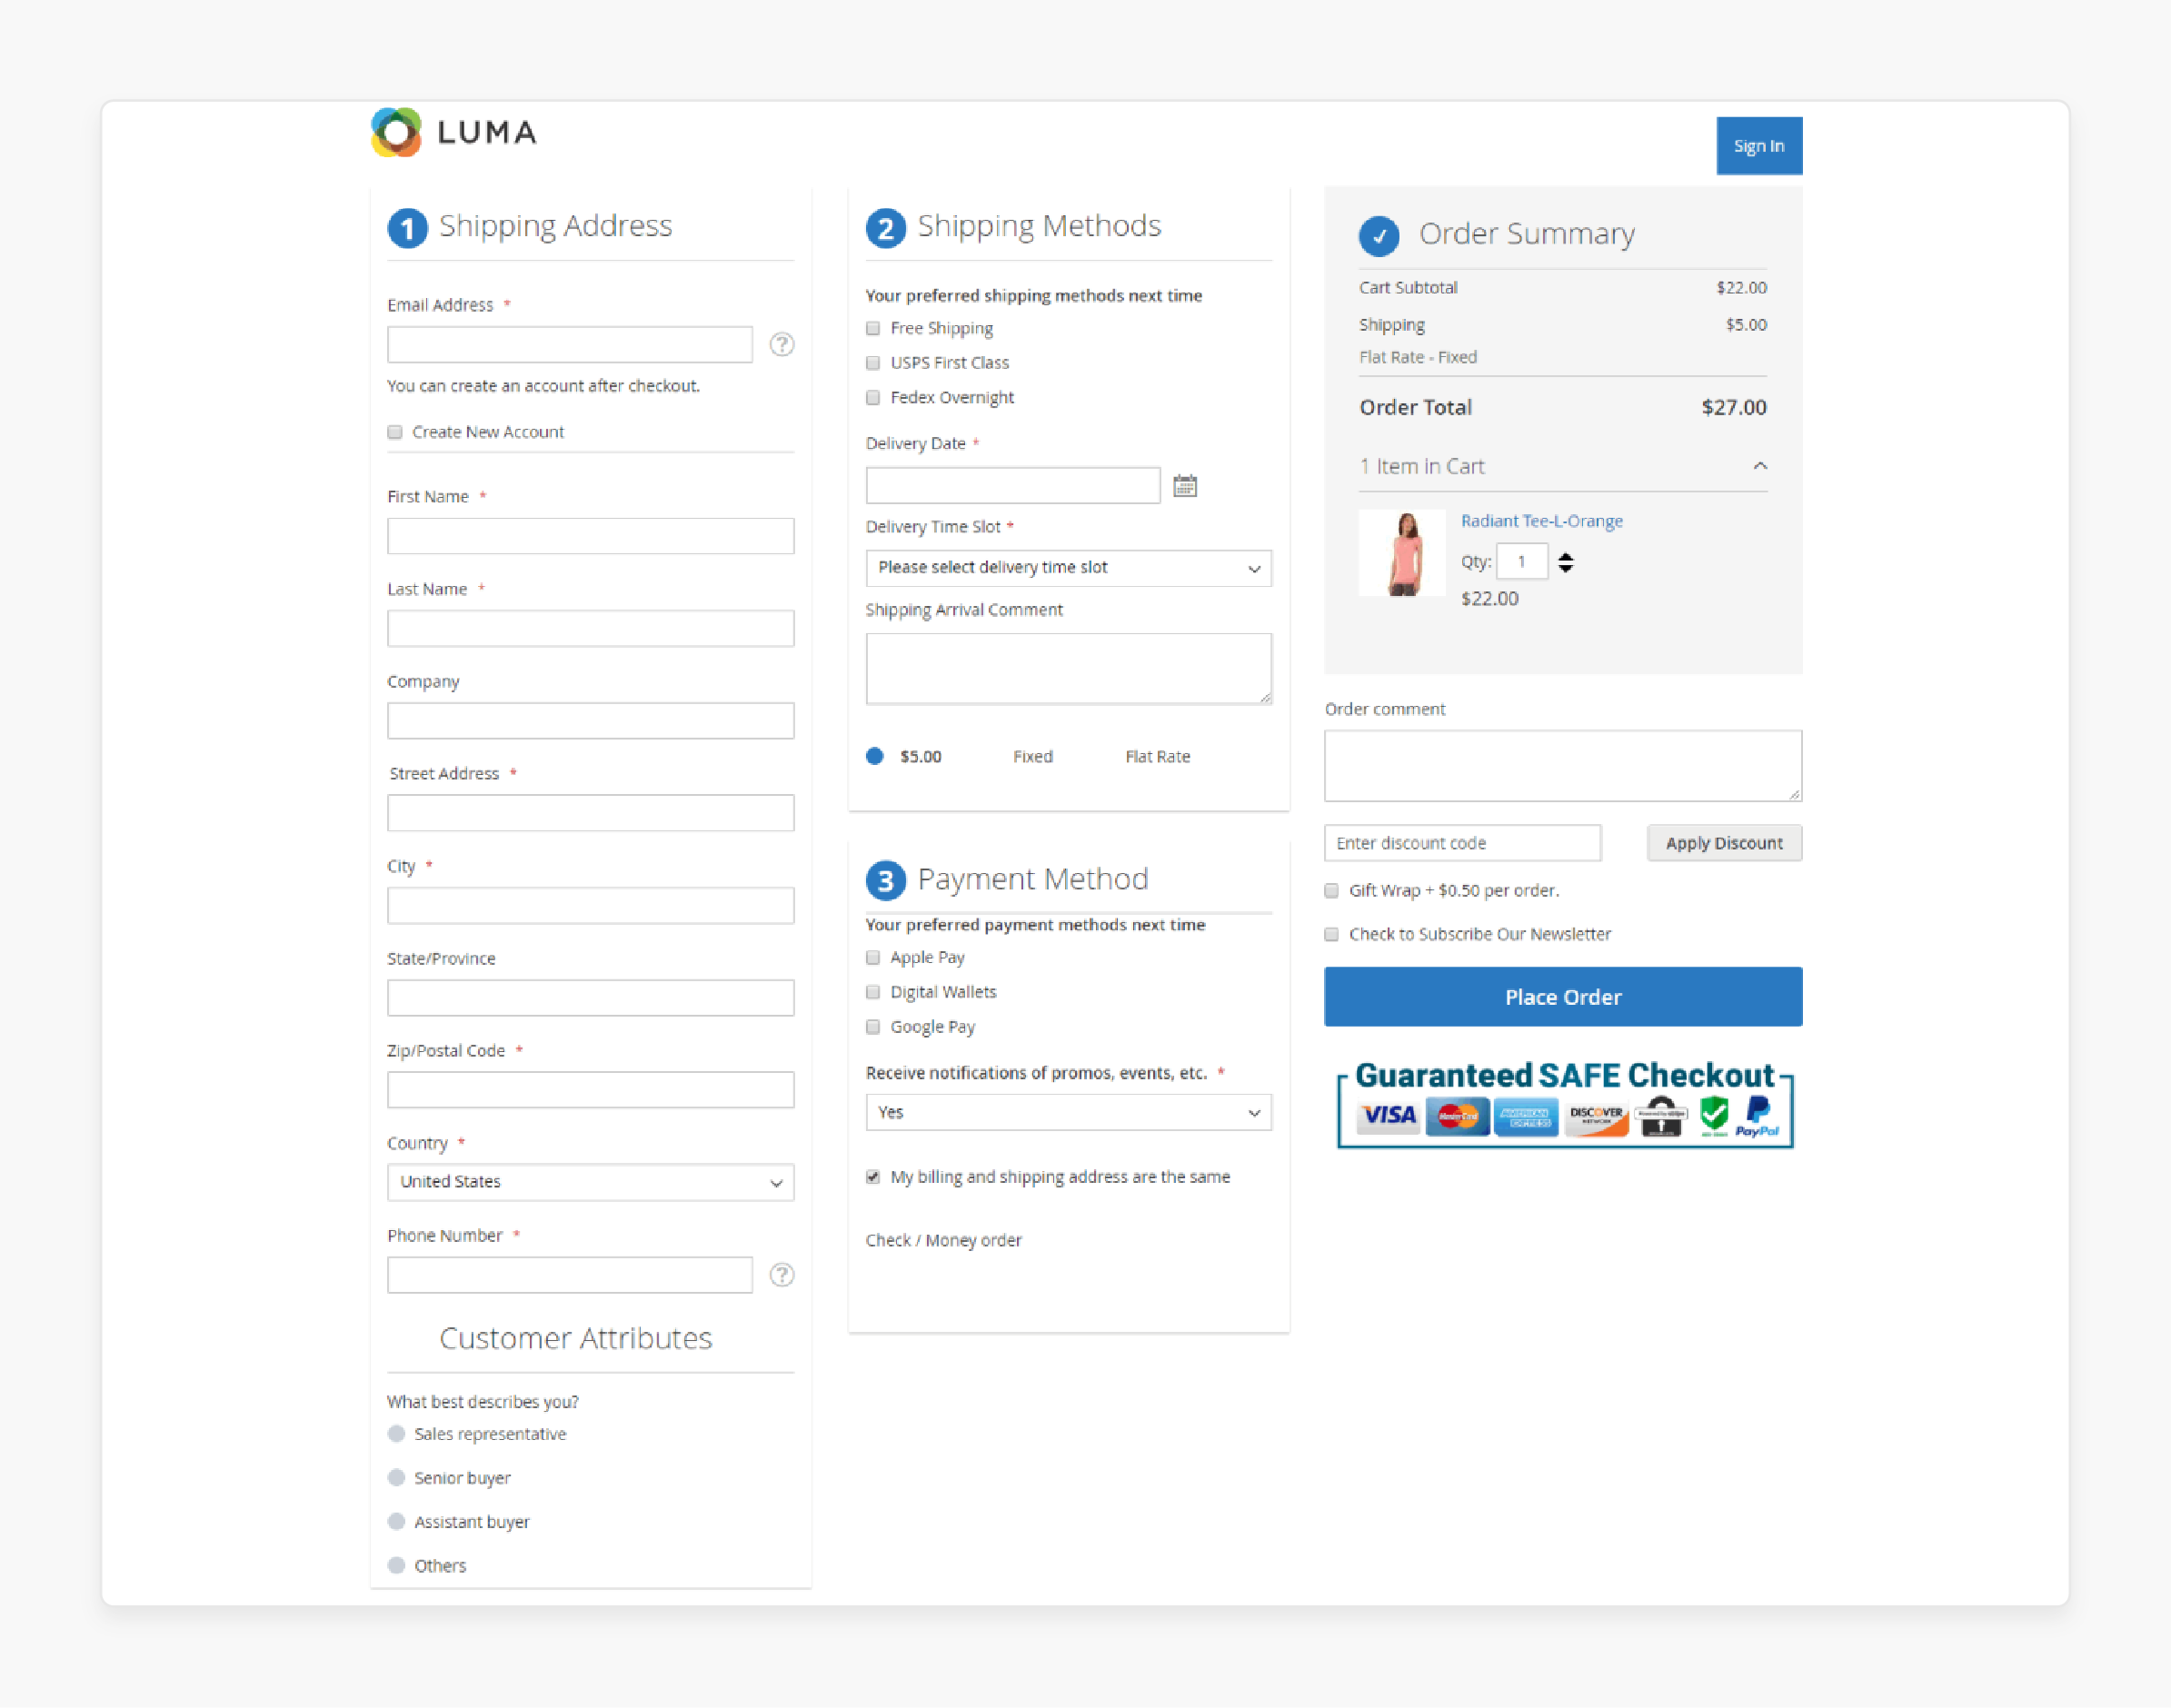The image size is (2171, 1708).
Task: Click the Order Summary checkmark badge
Action: (1379, 236)
